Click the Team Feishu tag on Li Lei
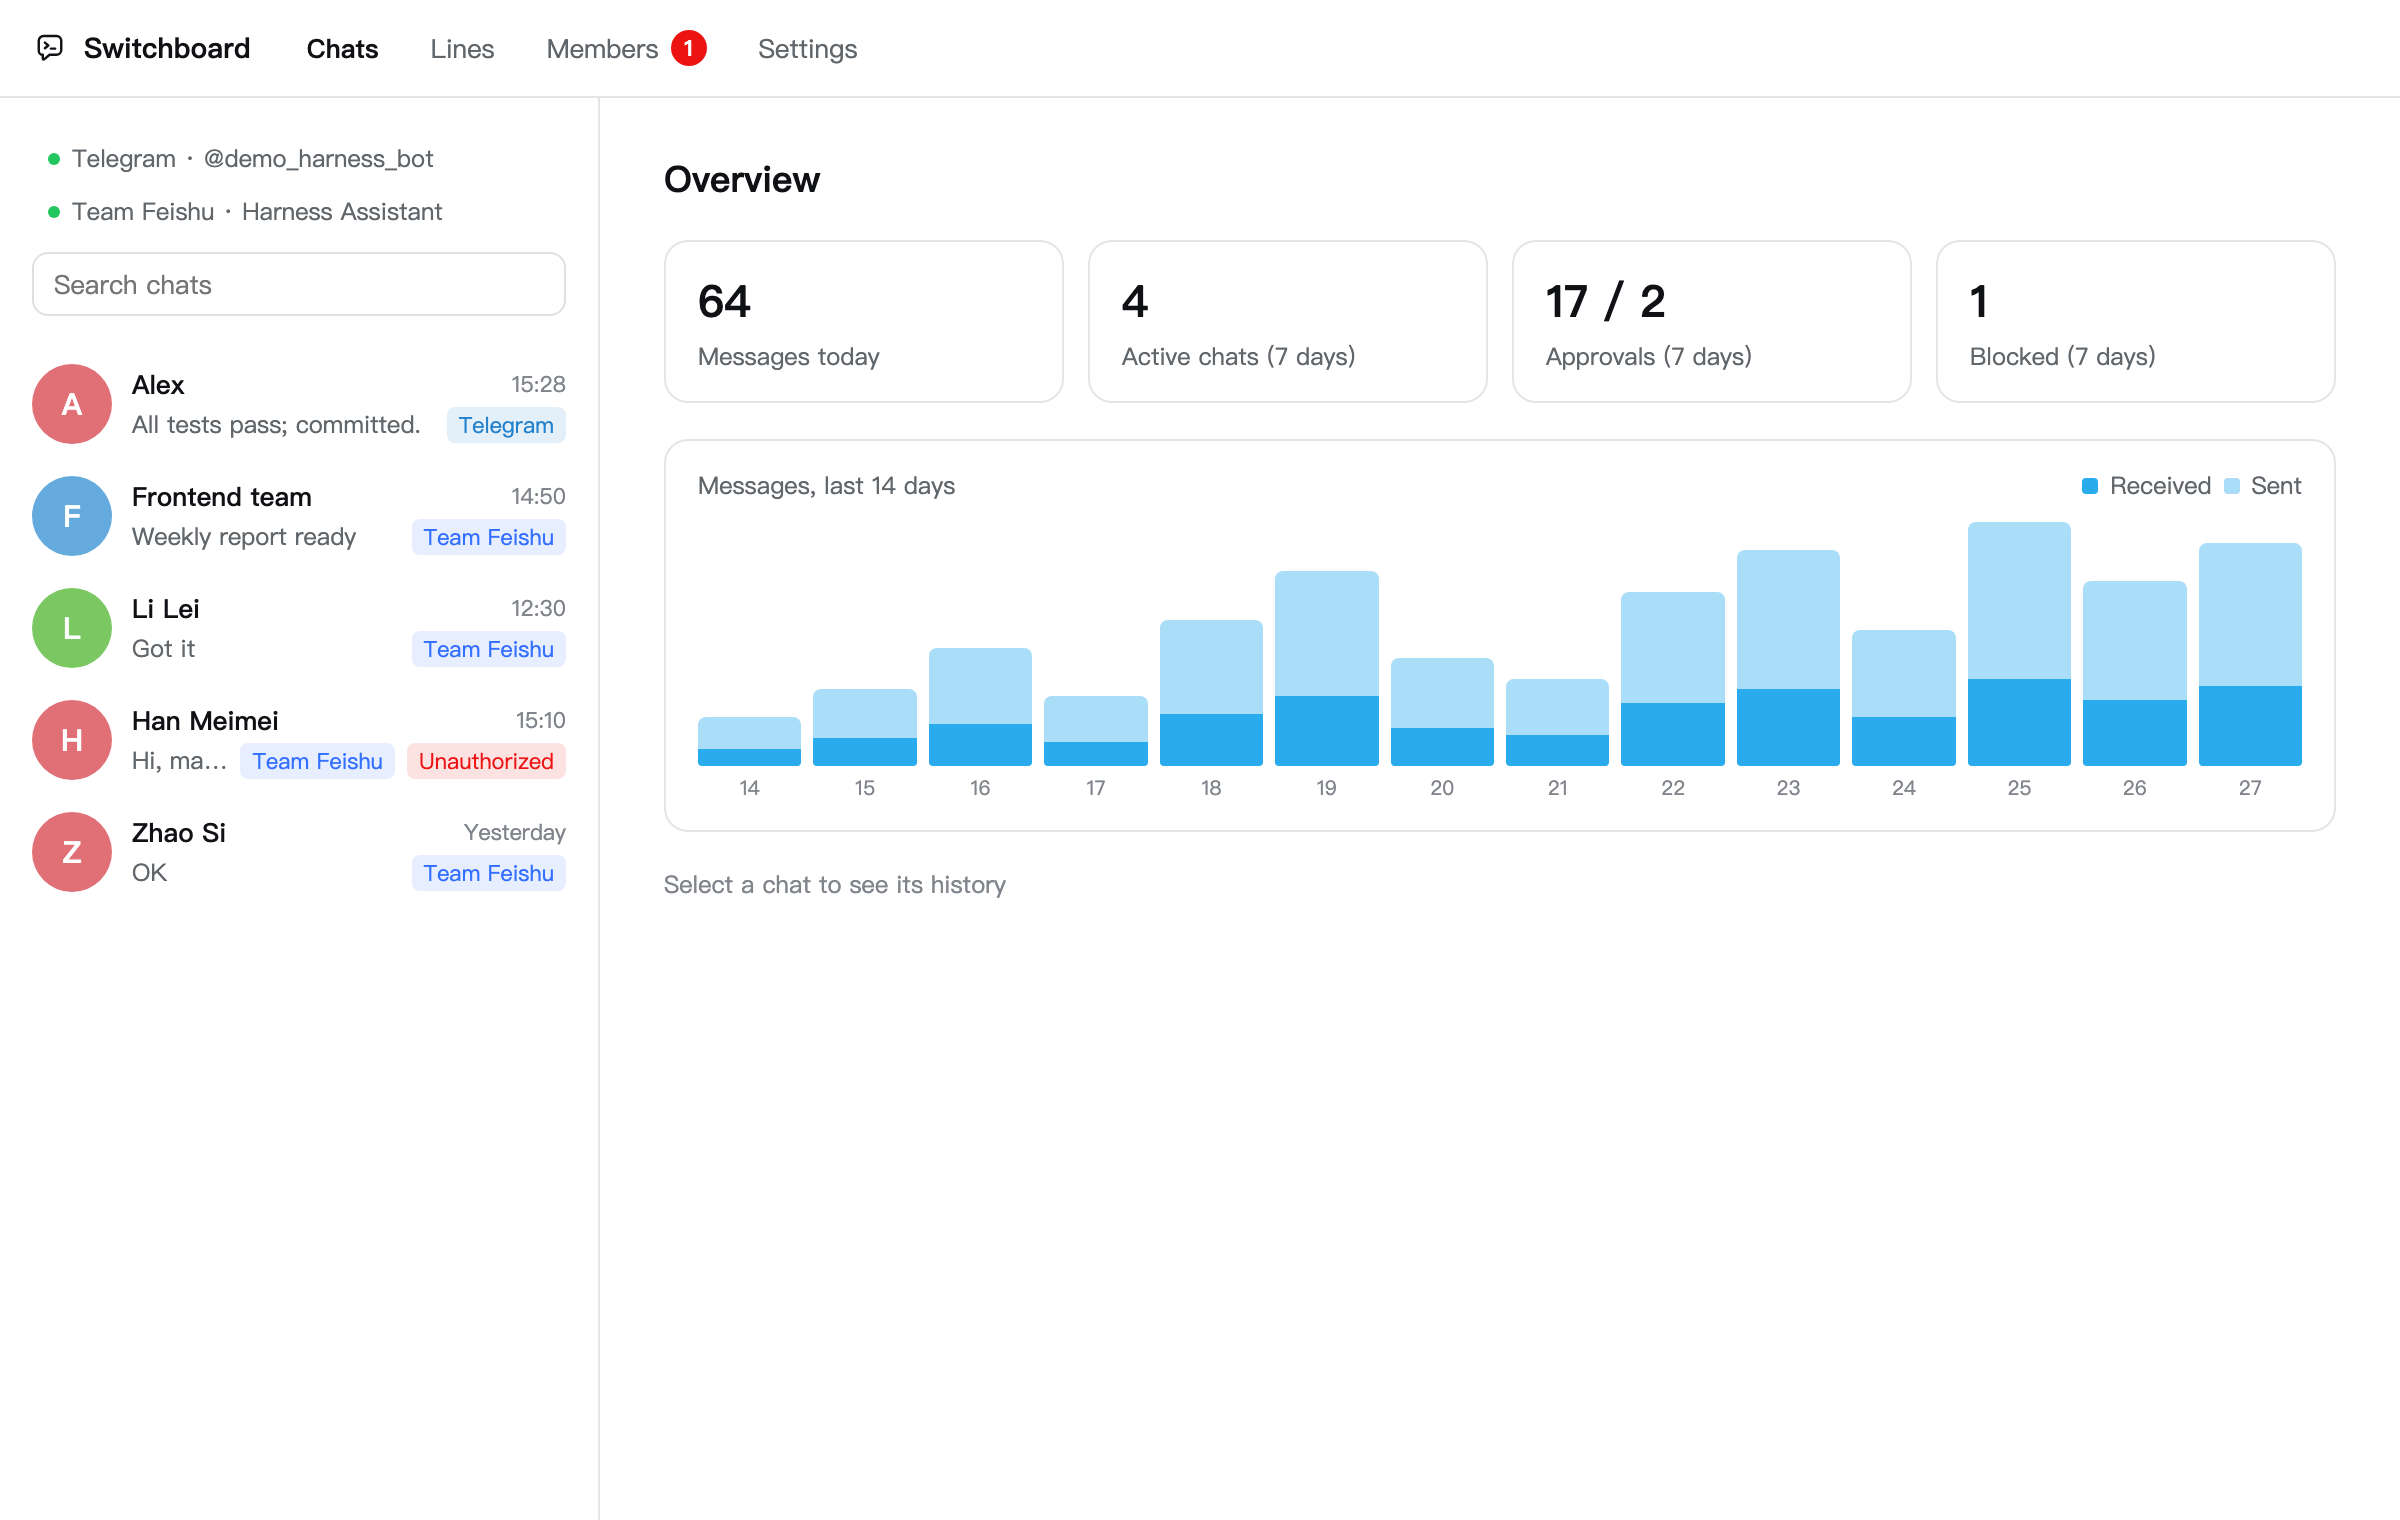 489,649
